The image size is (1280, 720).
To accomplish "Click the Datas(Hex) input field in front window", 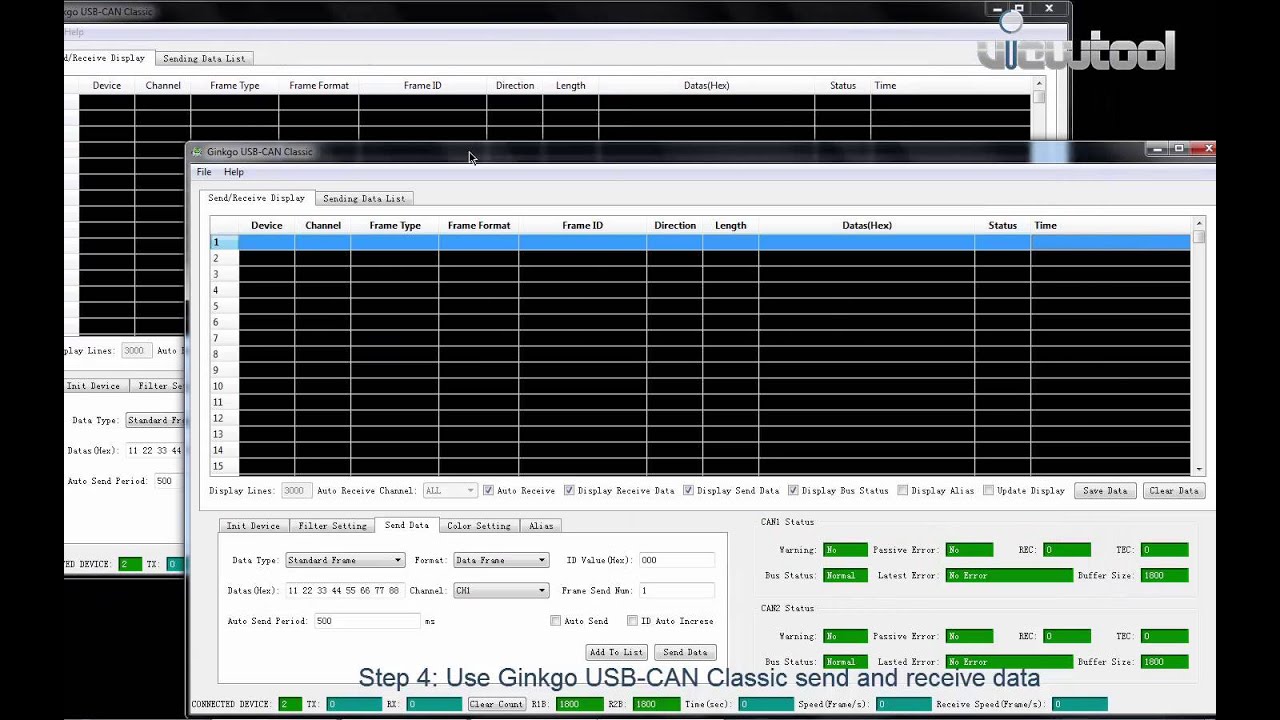I will click(x=345, y=591).
